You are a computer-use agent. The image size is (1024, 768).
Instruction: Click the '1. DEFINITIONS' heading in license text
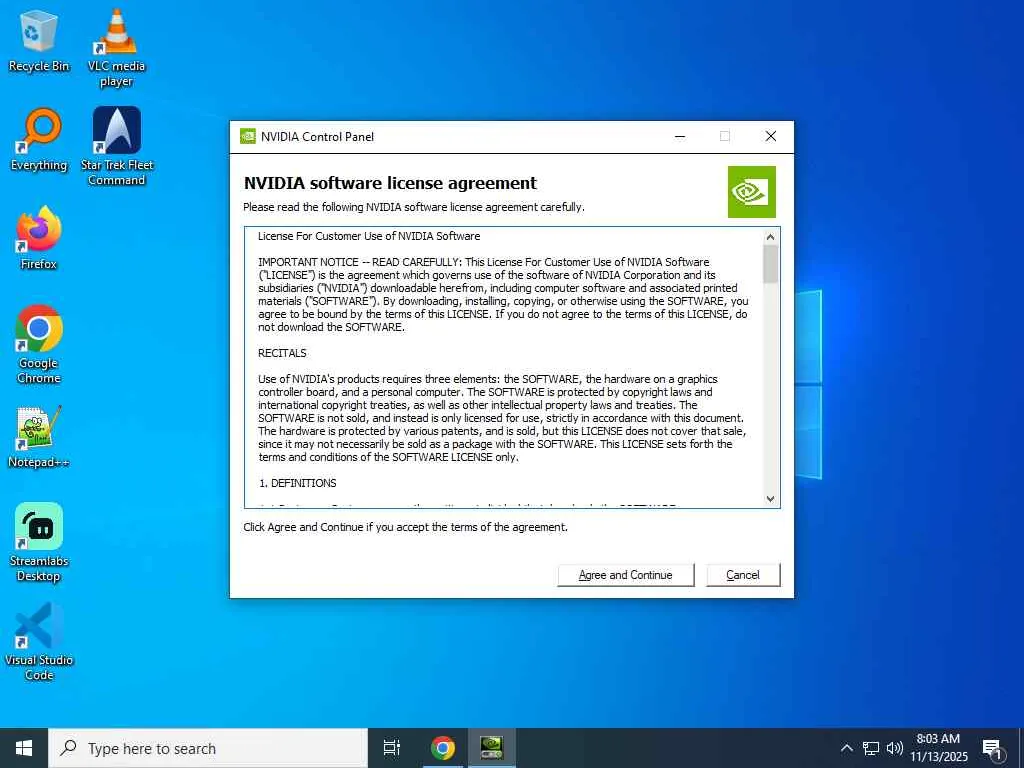click(298, 483)
